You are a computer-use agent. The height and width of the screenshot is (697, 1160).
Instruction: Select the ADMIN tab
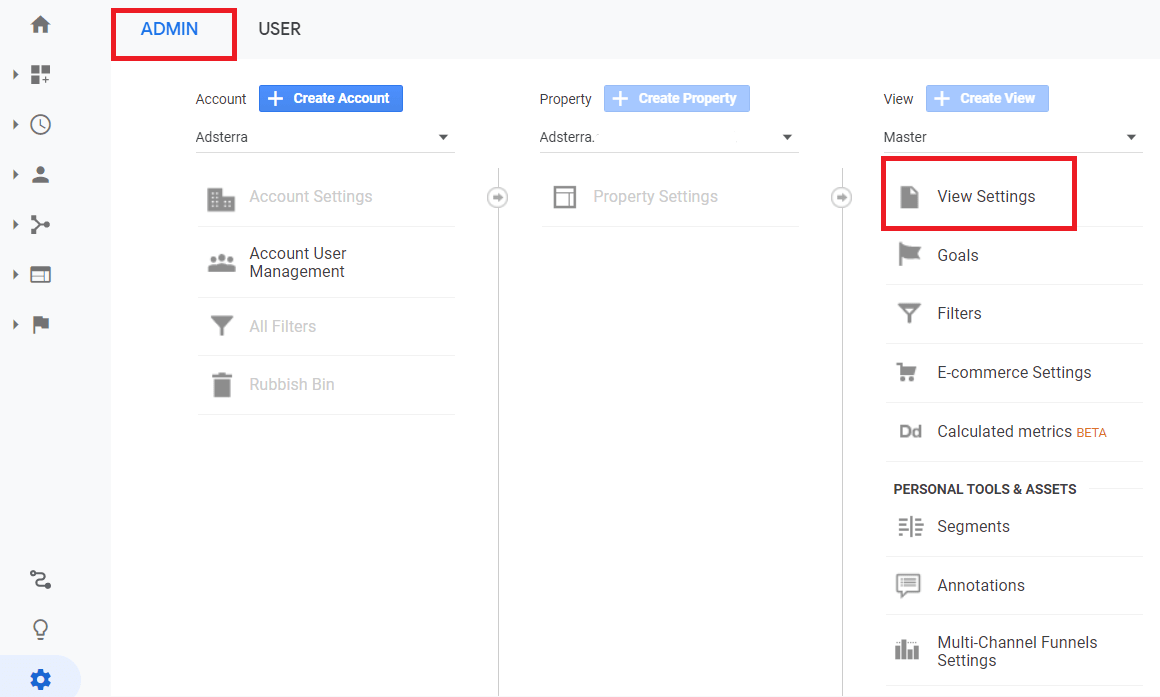[x=172, y=28]
